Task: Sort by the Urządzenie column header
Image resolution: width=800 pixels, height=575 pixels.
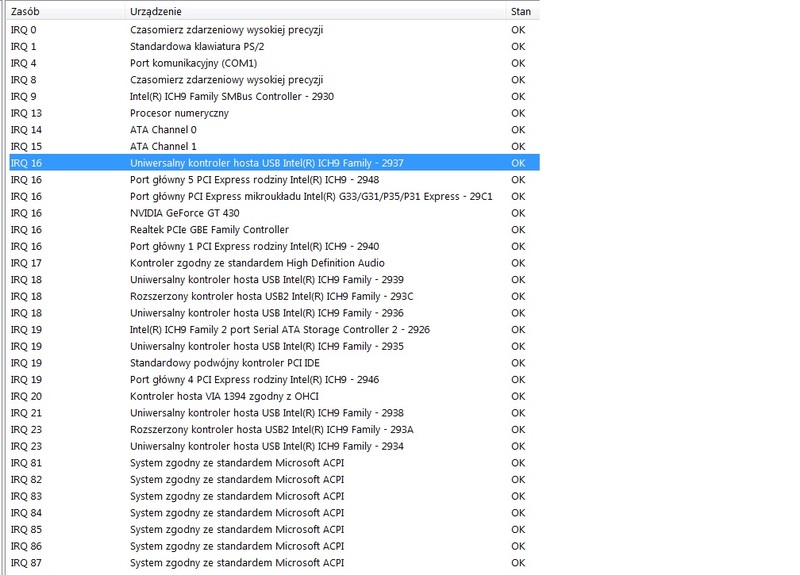Action: (x=315, y=11)
